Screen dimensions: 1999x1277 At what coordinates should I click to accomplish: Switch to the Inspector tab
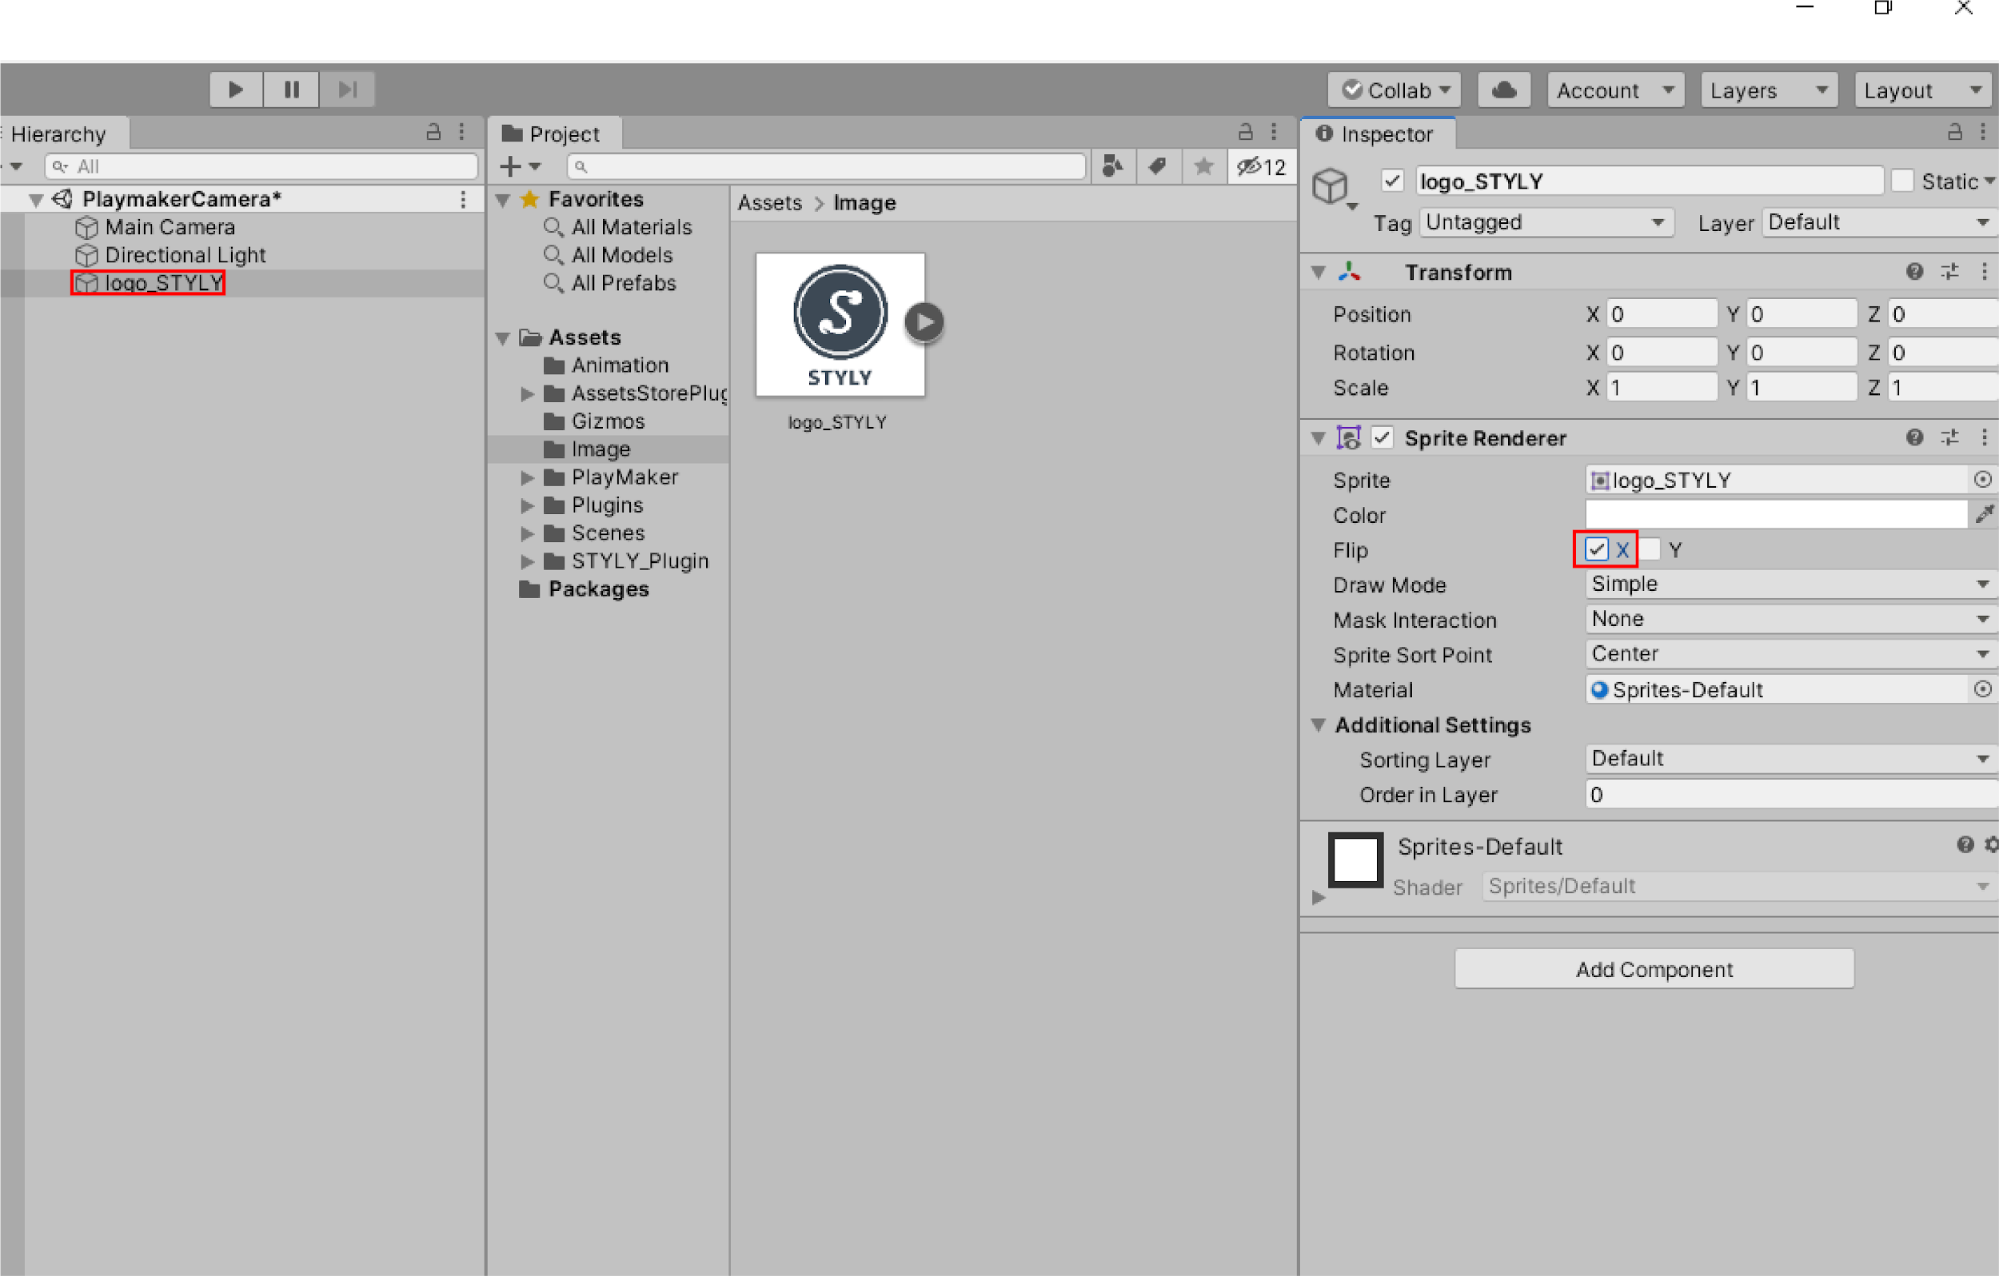pyautogui.click(x=1377, y=134)
